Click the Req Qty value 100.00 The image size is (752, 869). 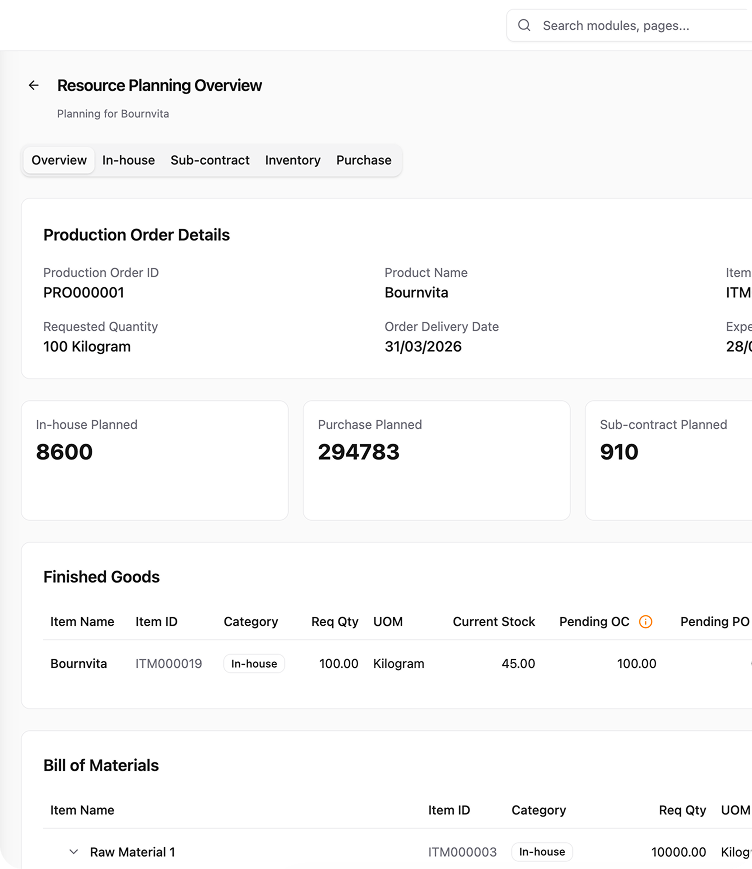pos(339,663)
